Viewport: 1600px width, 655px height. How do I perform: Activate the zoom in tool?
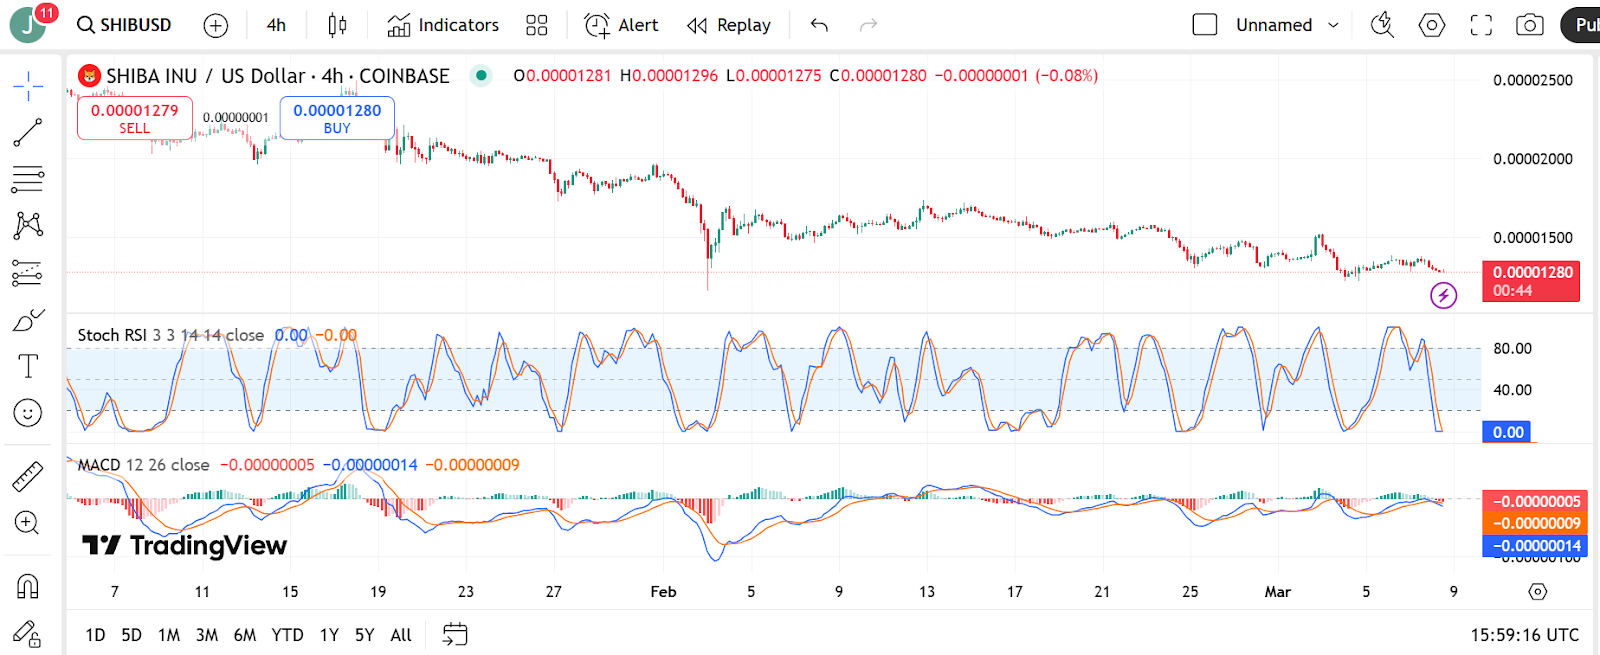point(28,523)
